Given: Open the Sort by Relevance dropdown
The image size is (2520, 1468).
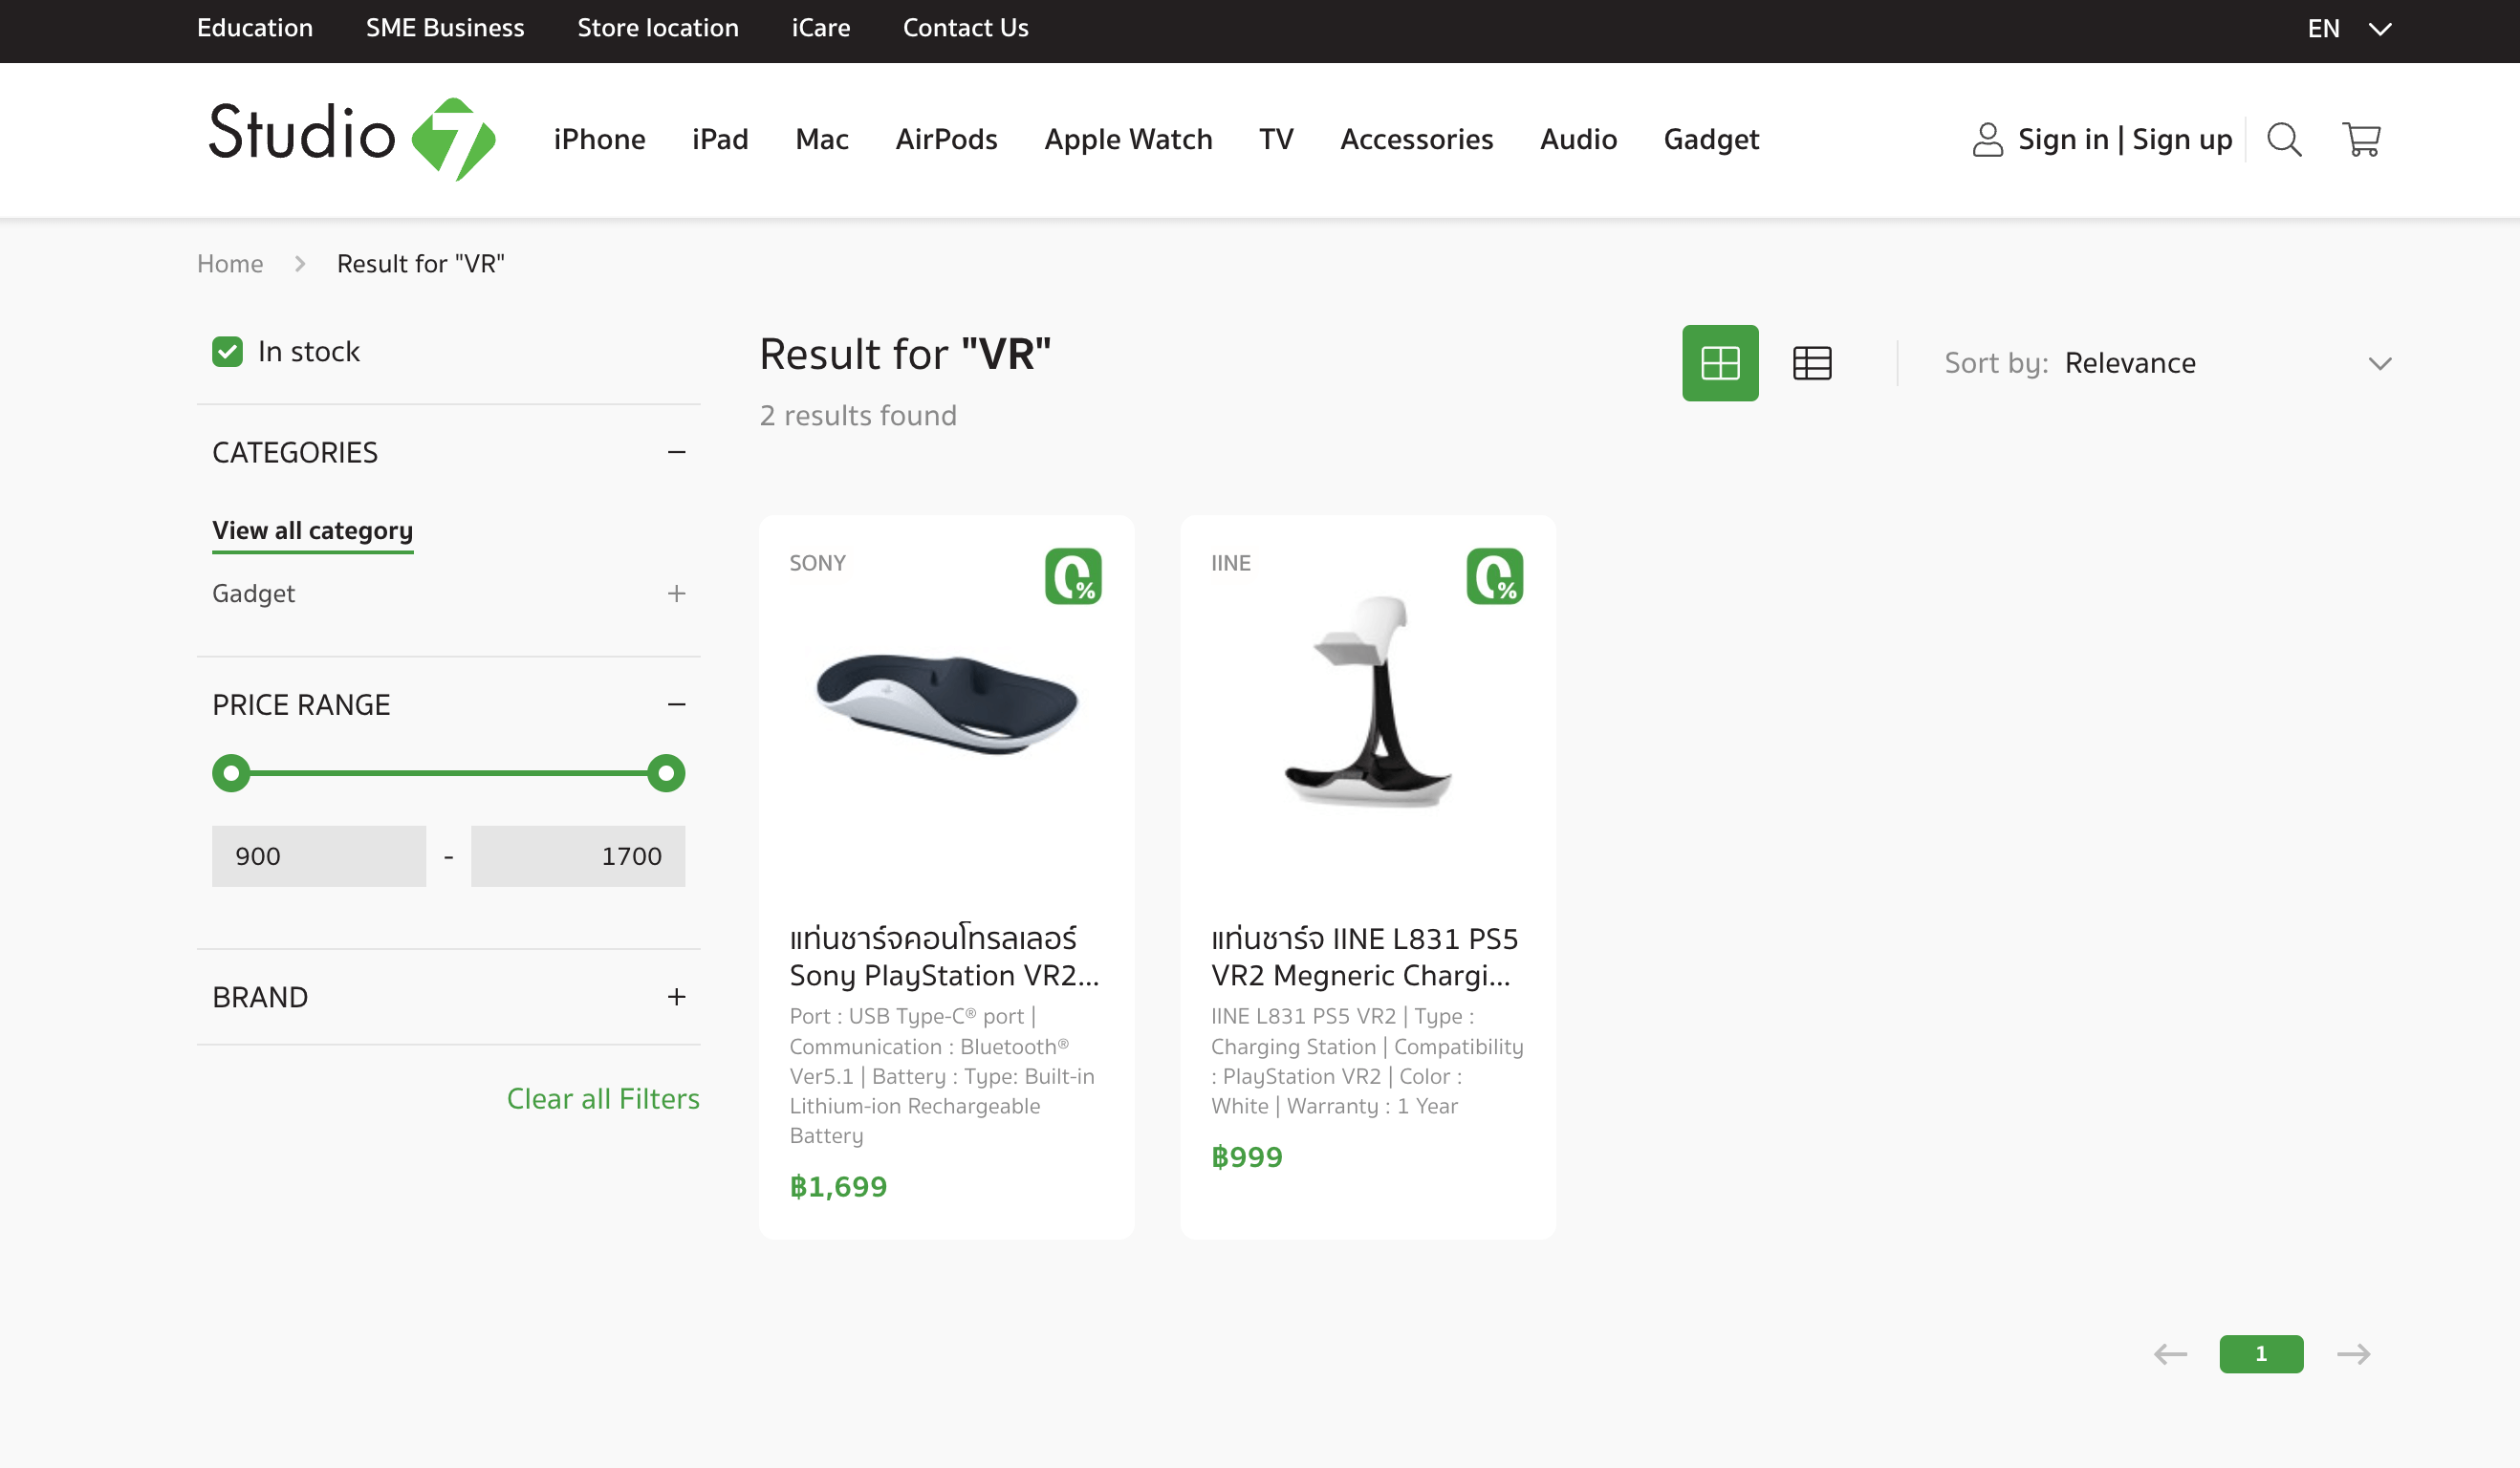Looking at the screenshot, I should pyautogui.click(x=2167, y=363).
